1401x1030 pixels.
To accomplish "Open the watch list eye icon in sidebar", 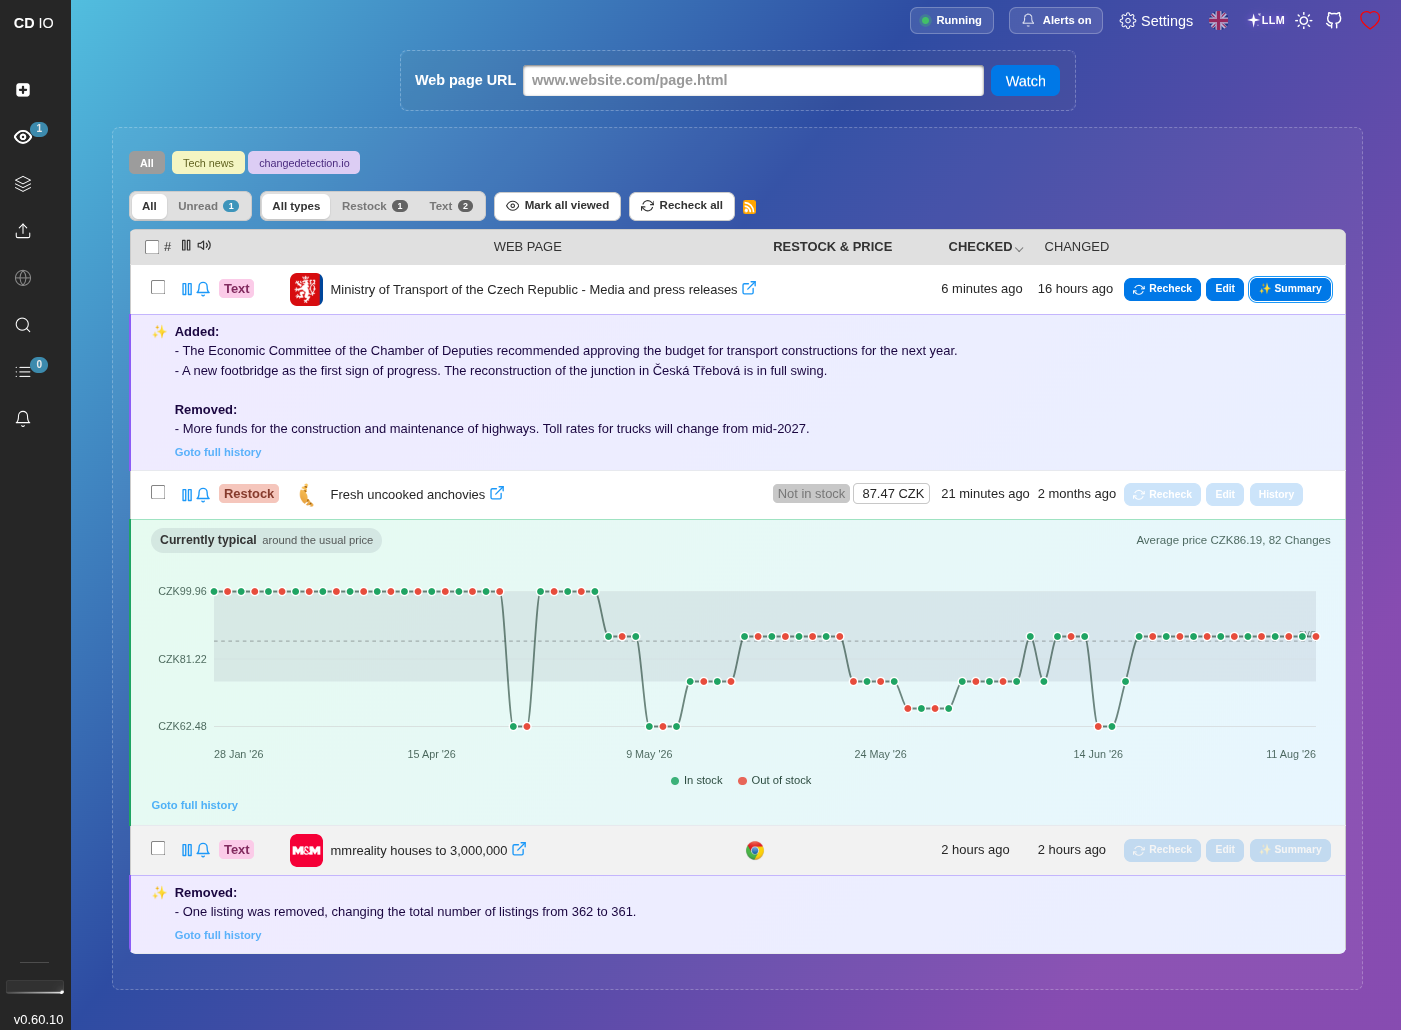I will pos(23,137).
